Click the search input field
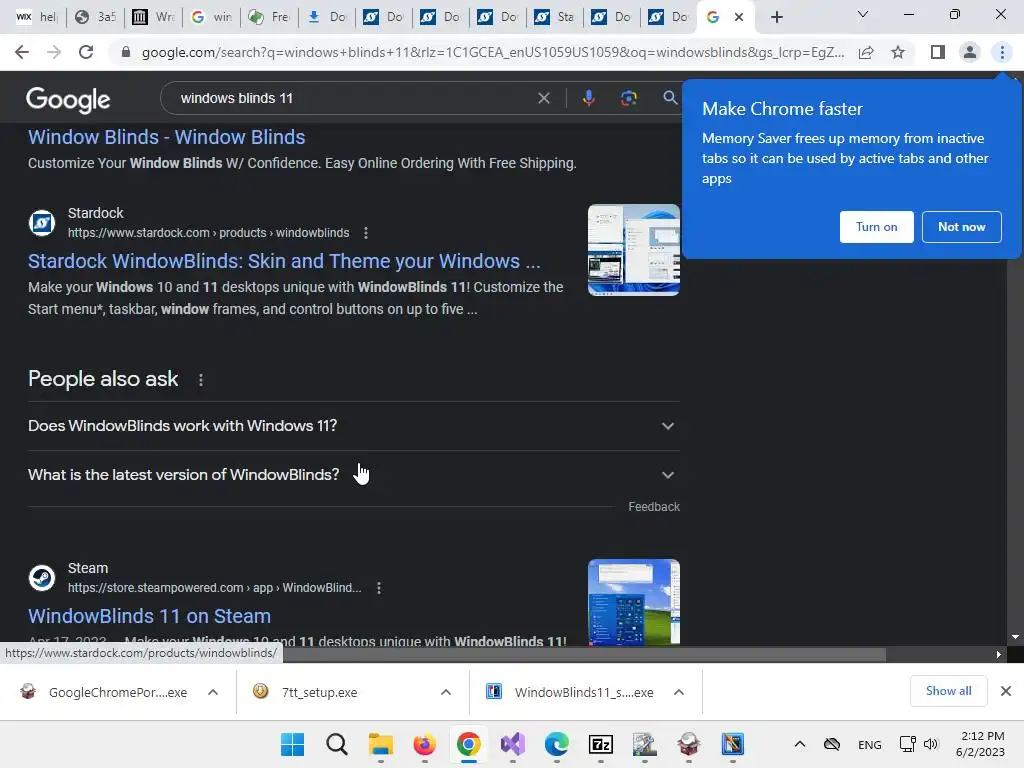Image resolution: width=1024 pixels, height=768 pixels. click(353, 98)
